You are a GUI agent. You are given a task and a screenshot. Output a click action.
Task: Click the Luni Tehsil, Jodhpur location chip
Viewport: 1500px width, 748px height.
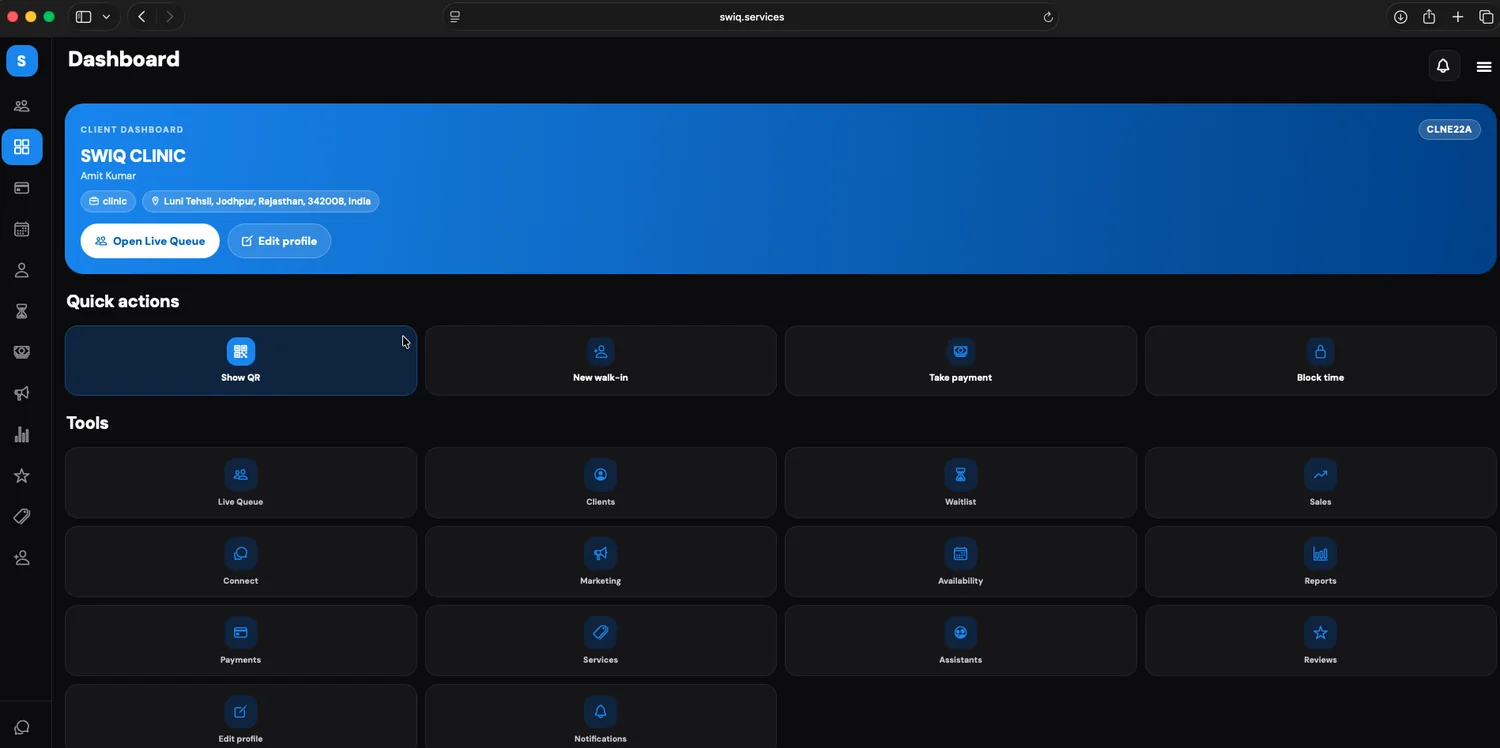[261, 201]
